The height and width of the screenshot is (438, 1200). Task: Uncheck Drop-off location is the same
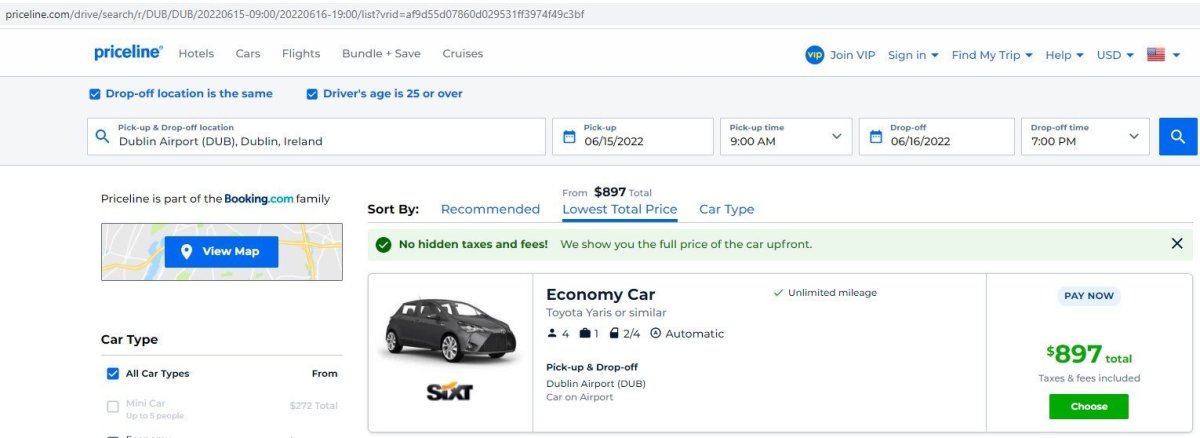tap(95, 94)
